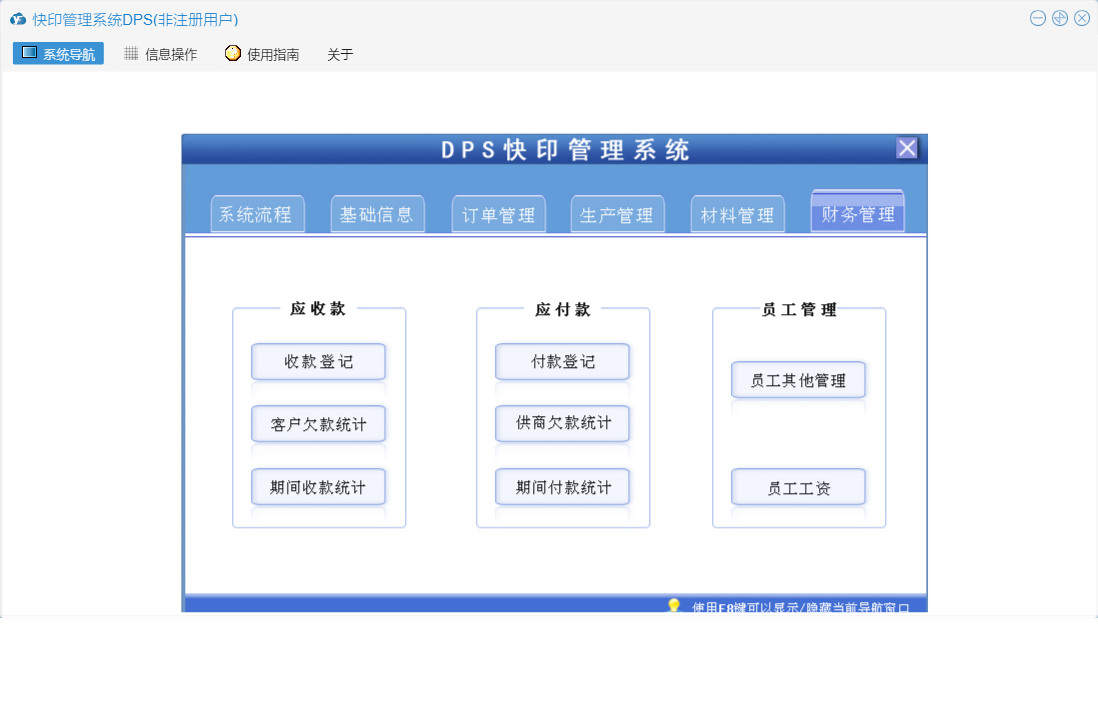1098x719 pixels.
Task: Click the window title 快印管理系统DPS(非注册用户)
Action: 135,20
